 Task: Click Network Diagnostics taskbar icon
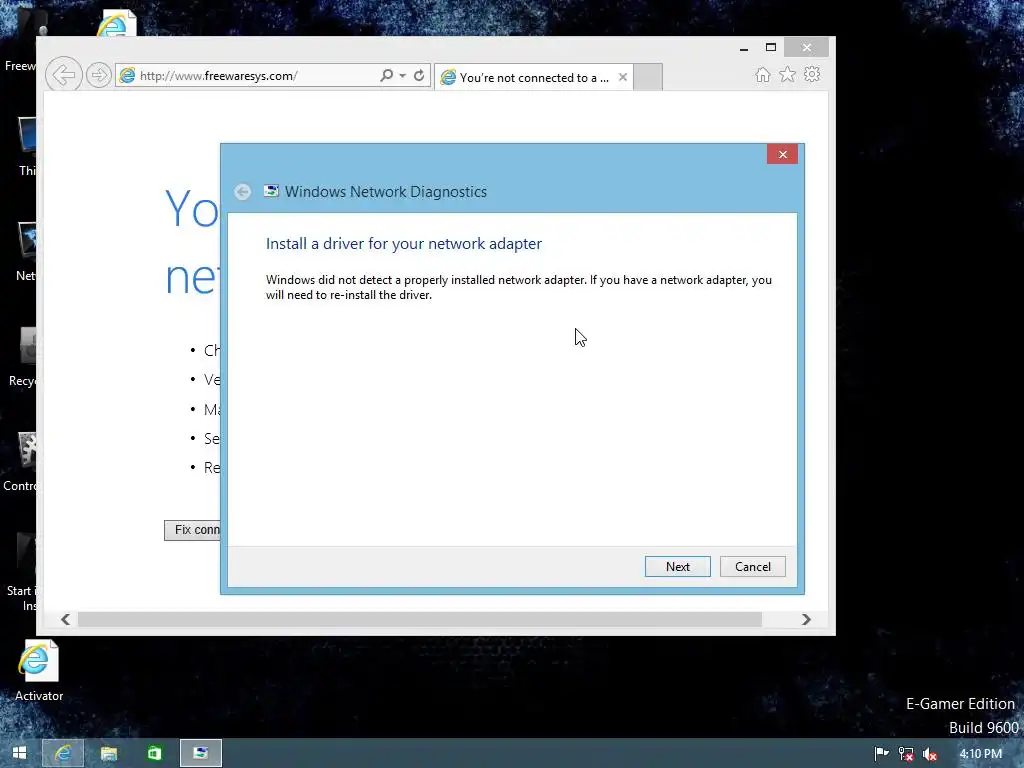coord(200,753)
